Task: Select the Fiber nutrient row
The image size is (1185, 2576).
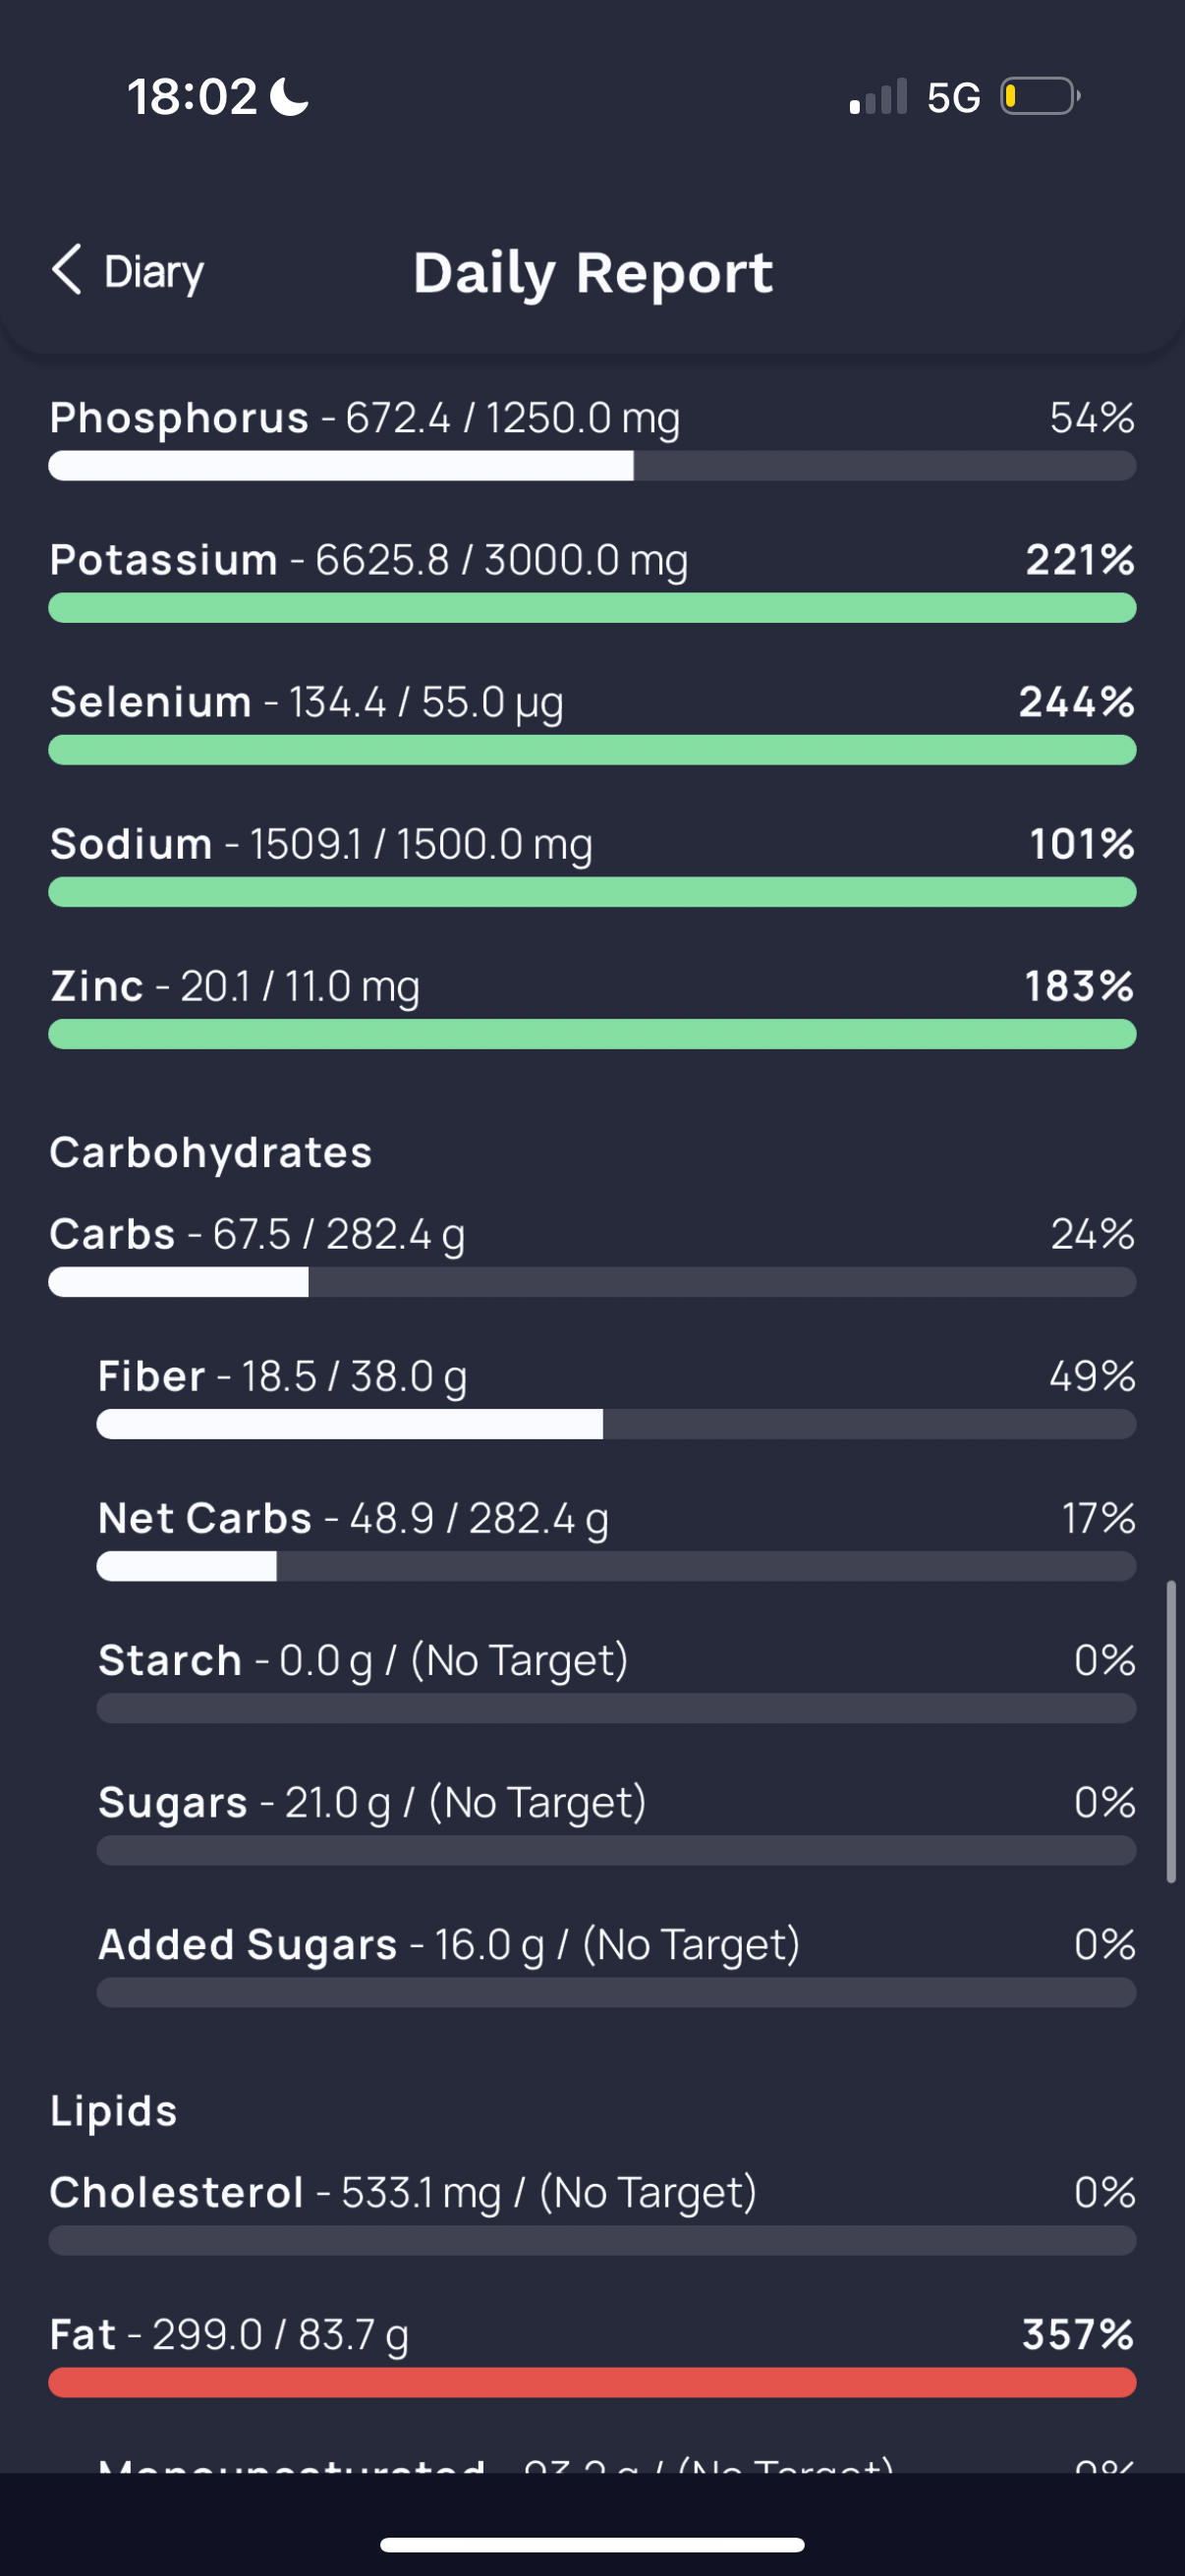Action: pos(616,1396)
